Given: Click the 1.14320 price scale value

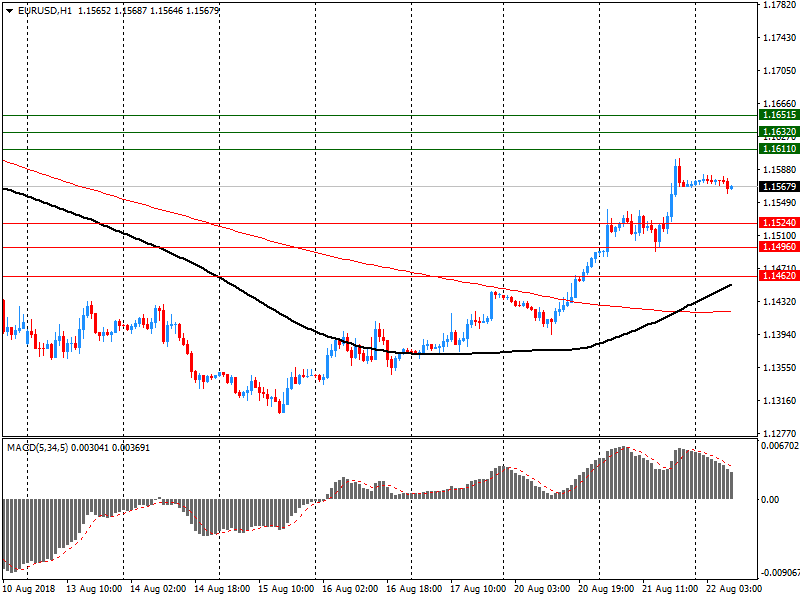Looking at the screenshot, I should pyautogui.click(x=780, y=302).
